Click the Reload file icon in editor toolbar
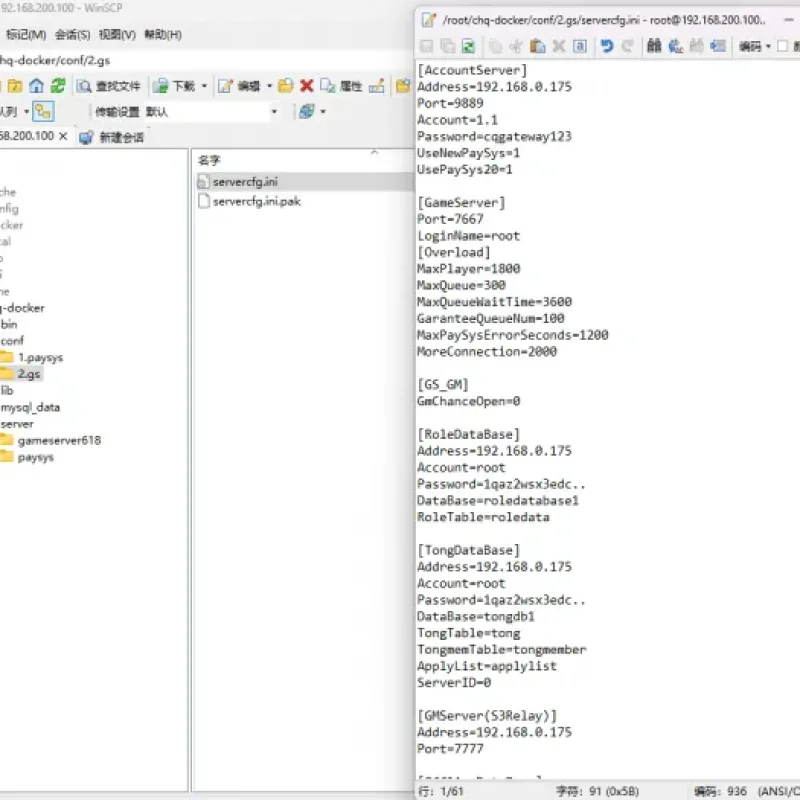Screen dimensions: 800x800 point(468,46)
